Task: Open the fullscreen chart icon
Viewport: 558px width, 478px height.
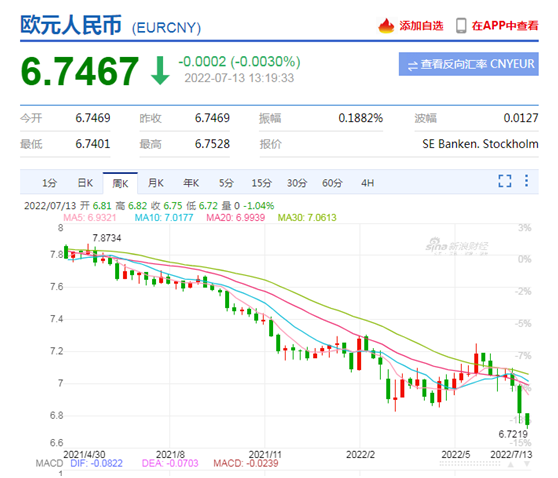Action: click(x=505, y=181)
